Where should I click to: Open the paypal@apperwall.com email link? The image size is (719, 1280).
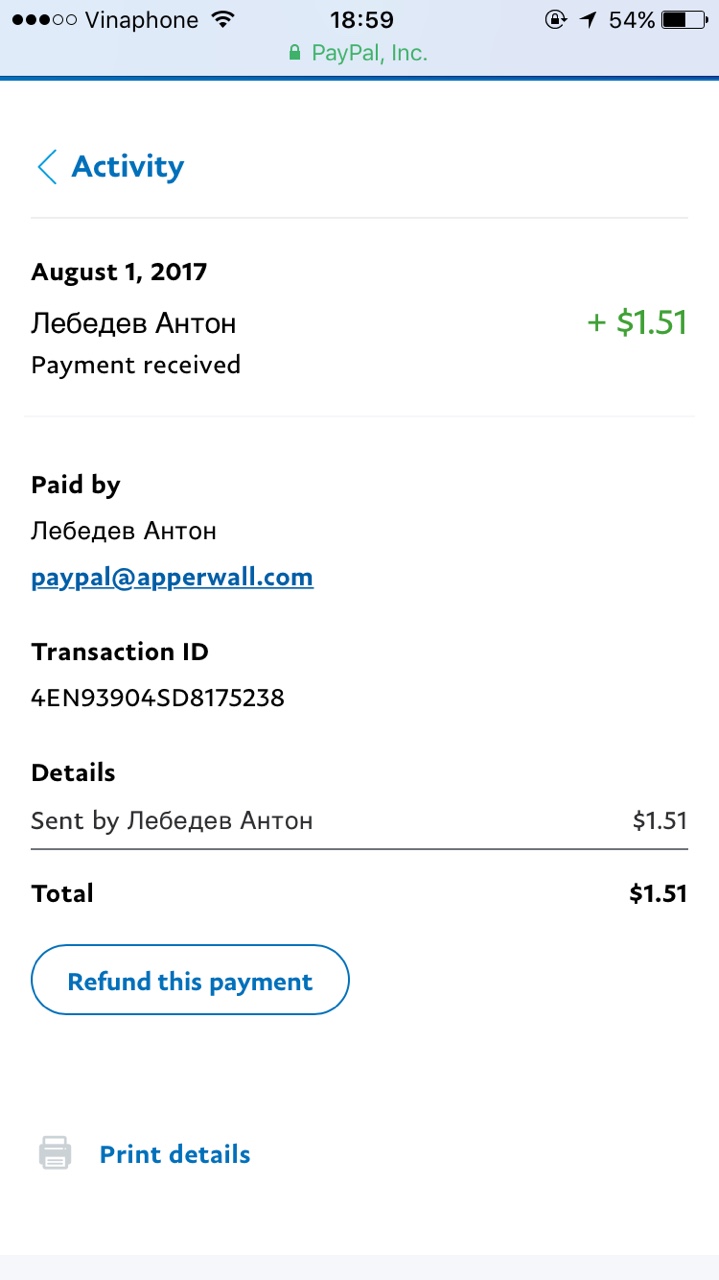click(172, 577)
